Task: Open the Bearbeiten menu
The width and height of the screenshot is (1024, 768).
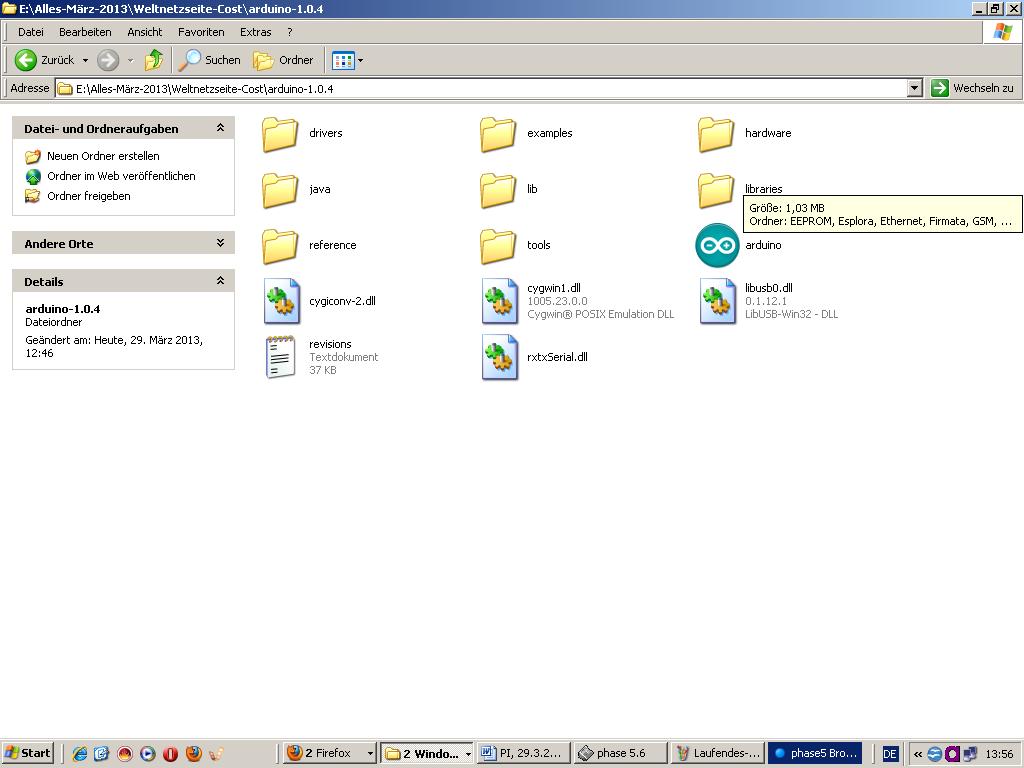Action: tap(85, 32)
